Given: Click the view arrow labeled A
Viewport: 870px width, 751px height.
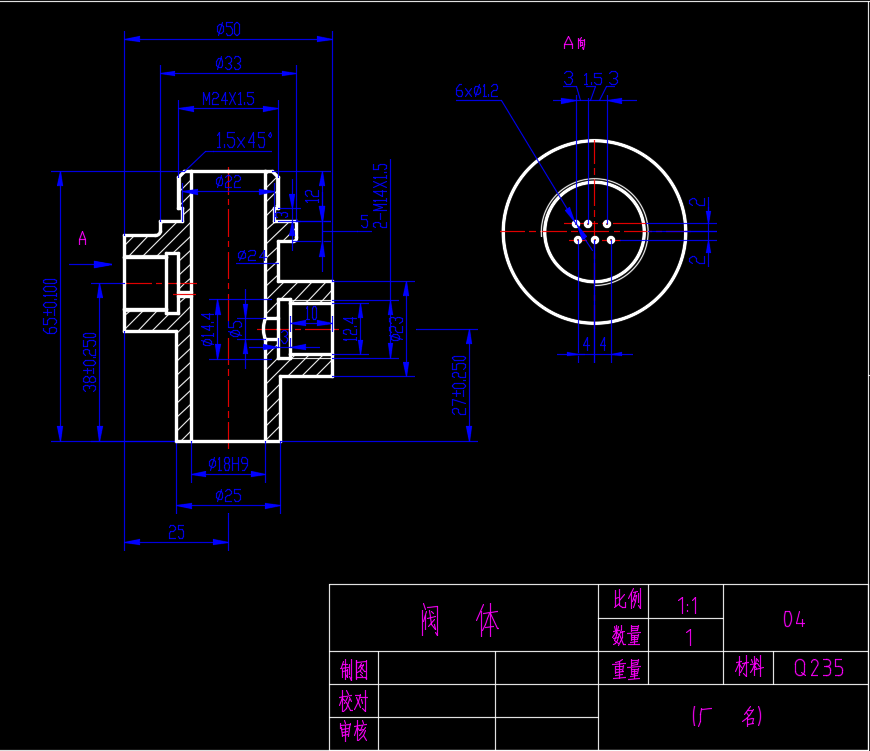Looking at the screenshot, I should coord(91,265).
